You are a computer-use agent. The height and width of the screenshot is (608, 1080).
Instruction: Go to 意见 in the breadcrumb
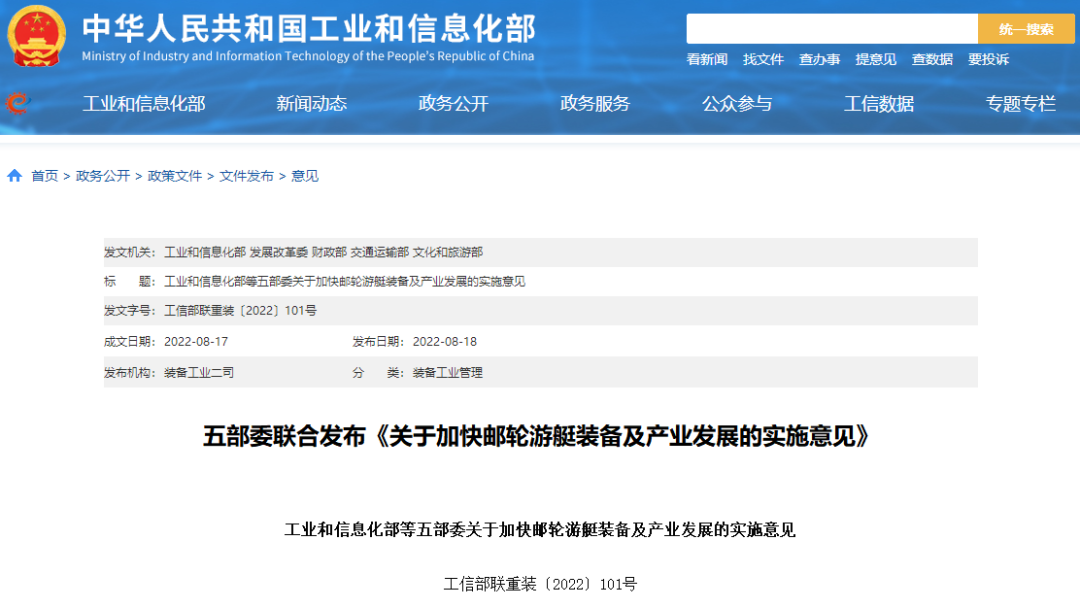coord(305,176)
